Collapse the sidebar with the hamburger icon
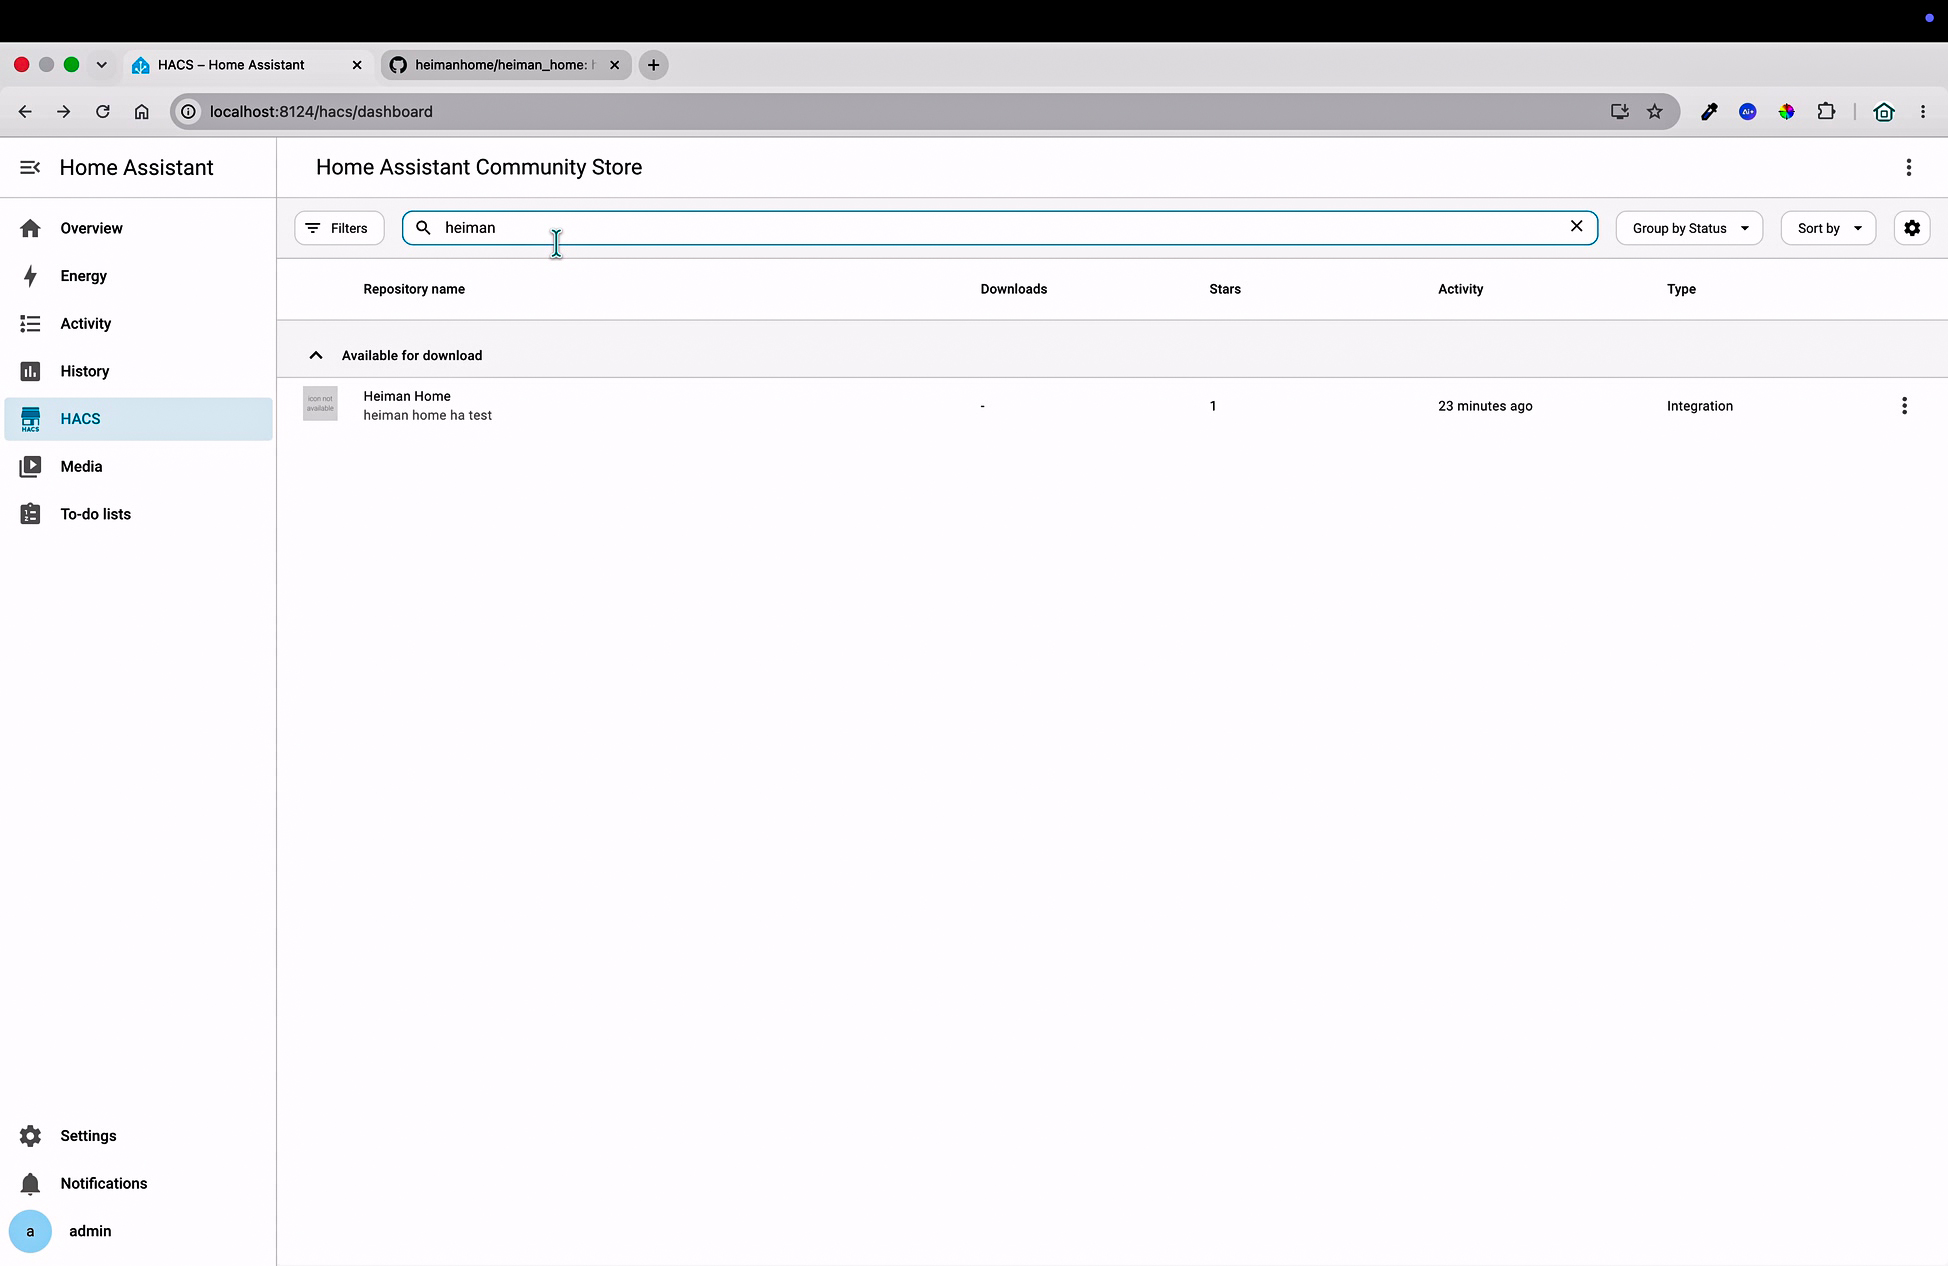The width and height of the screenshot is (1948, 1266). click(x=30, y=167)
